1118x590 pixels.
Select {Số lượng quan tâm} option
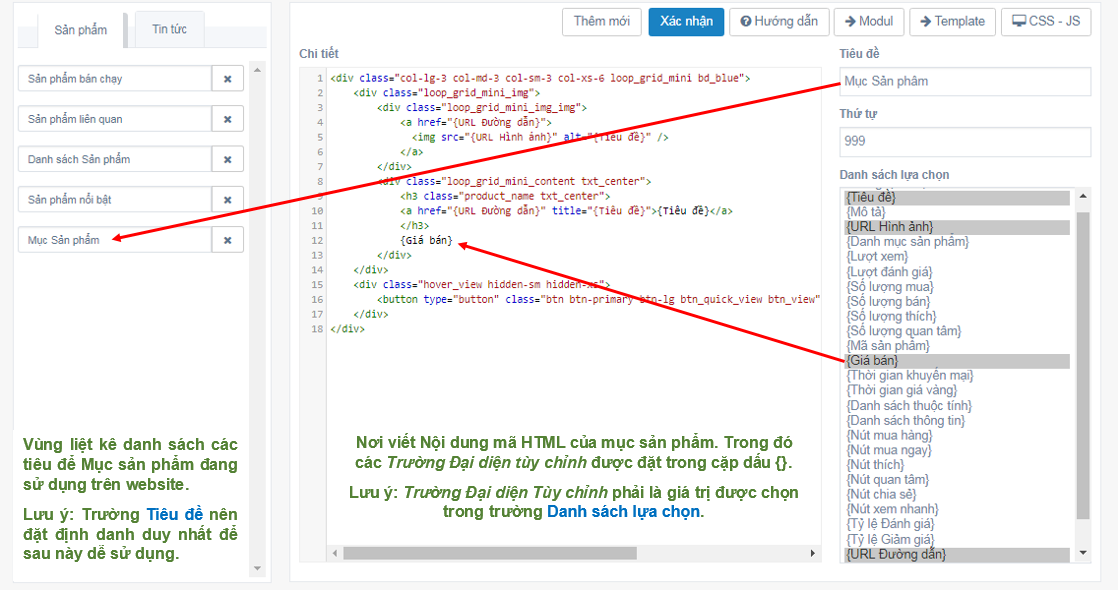pos(957,331)
